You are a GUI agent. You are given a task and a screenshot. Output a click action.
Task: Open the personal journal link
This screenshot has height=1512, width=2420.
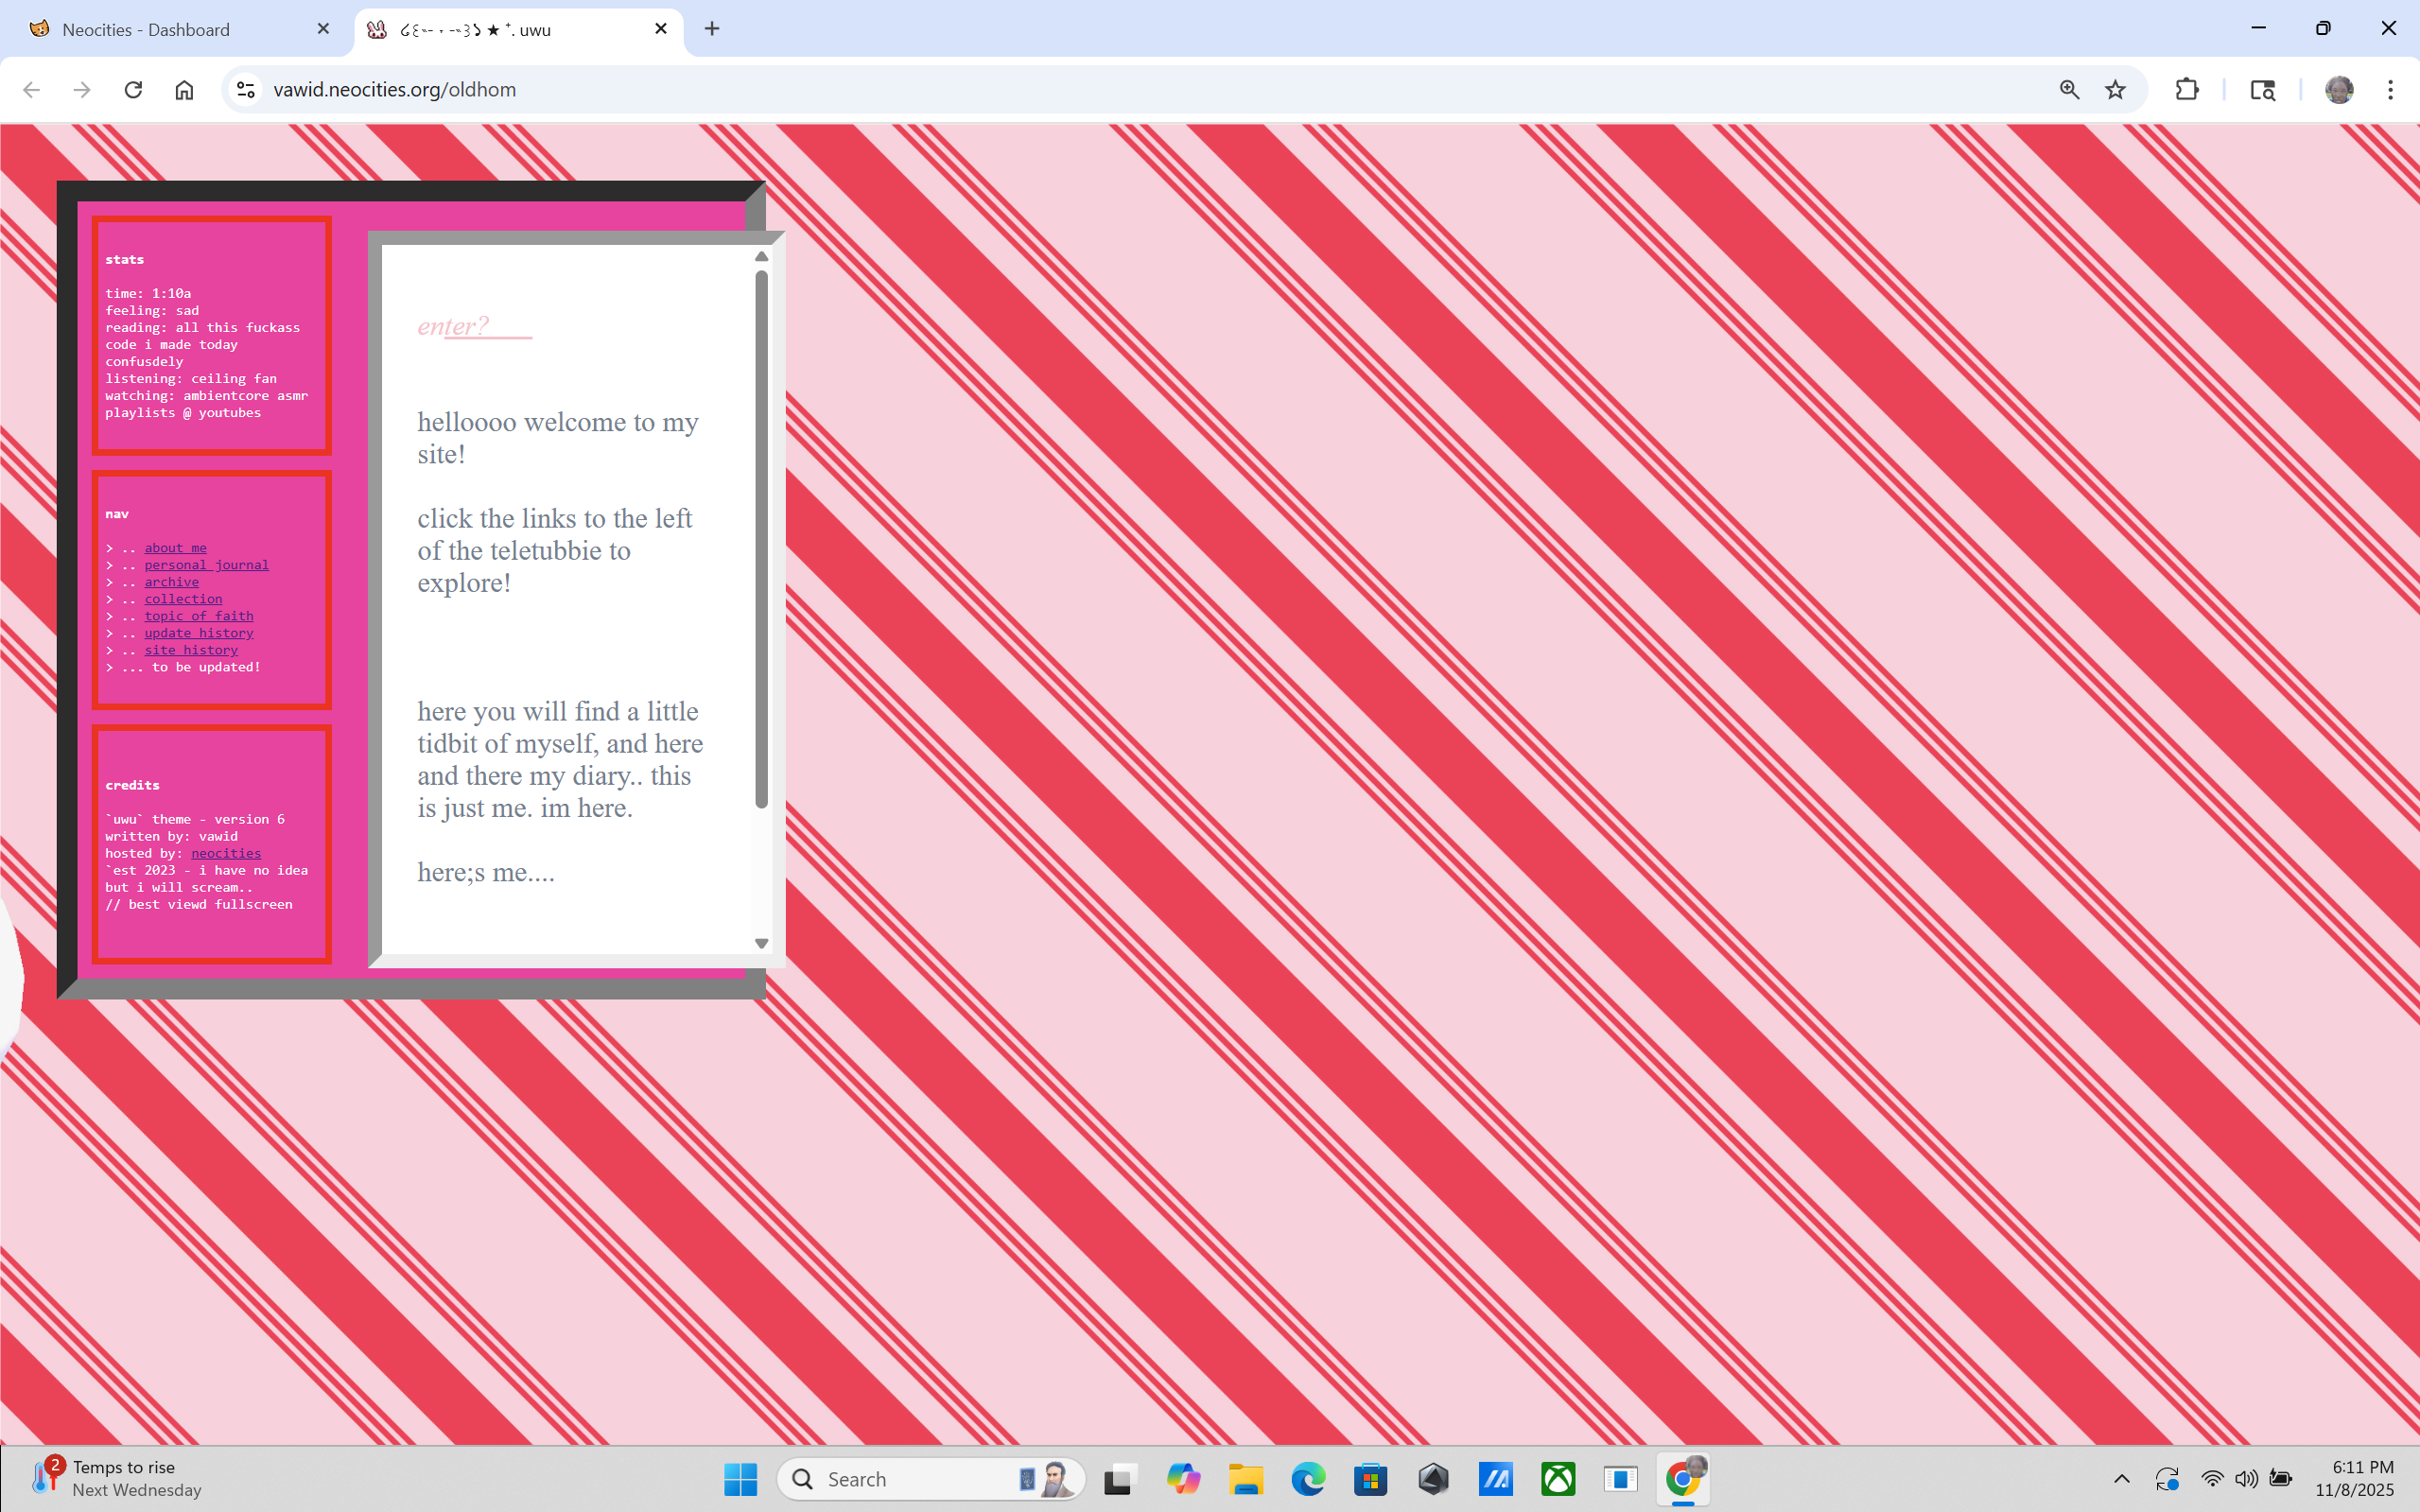(206, 565)
